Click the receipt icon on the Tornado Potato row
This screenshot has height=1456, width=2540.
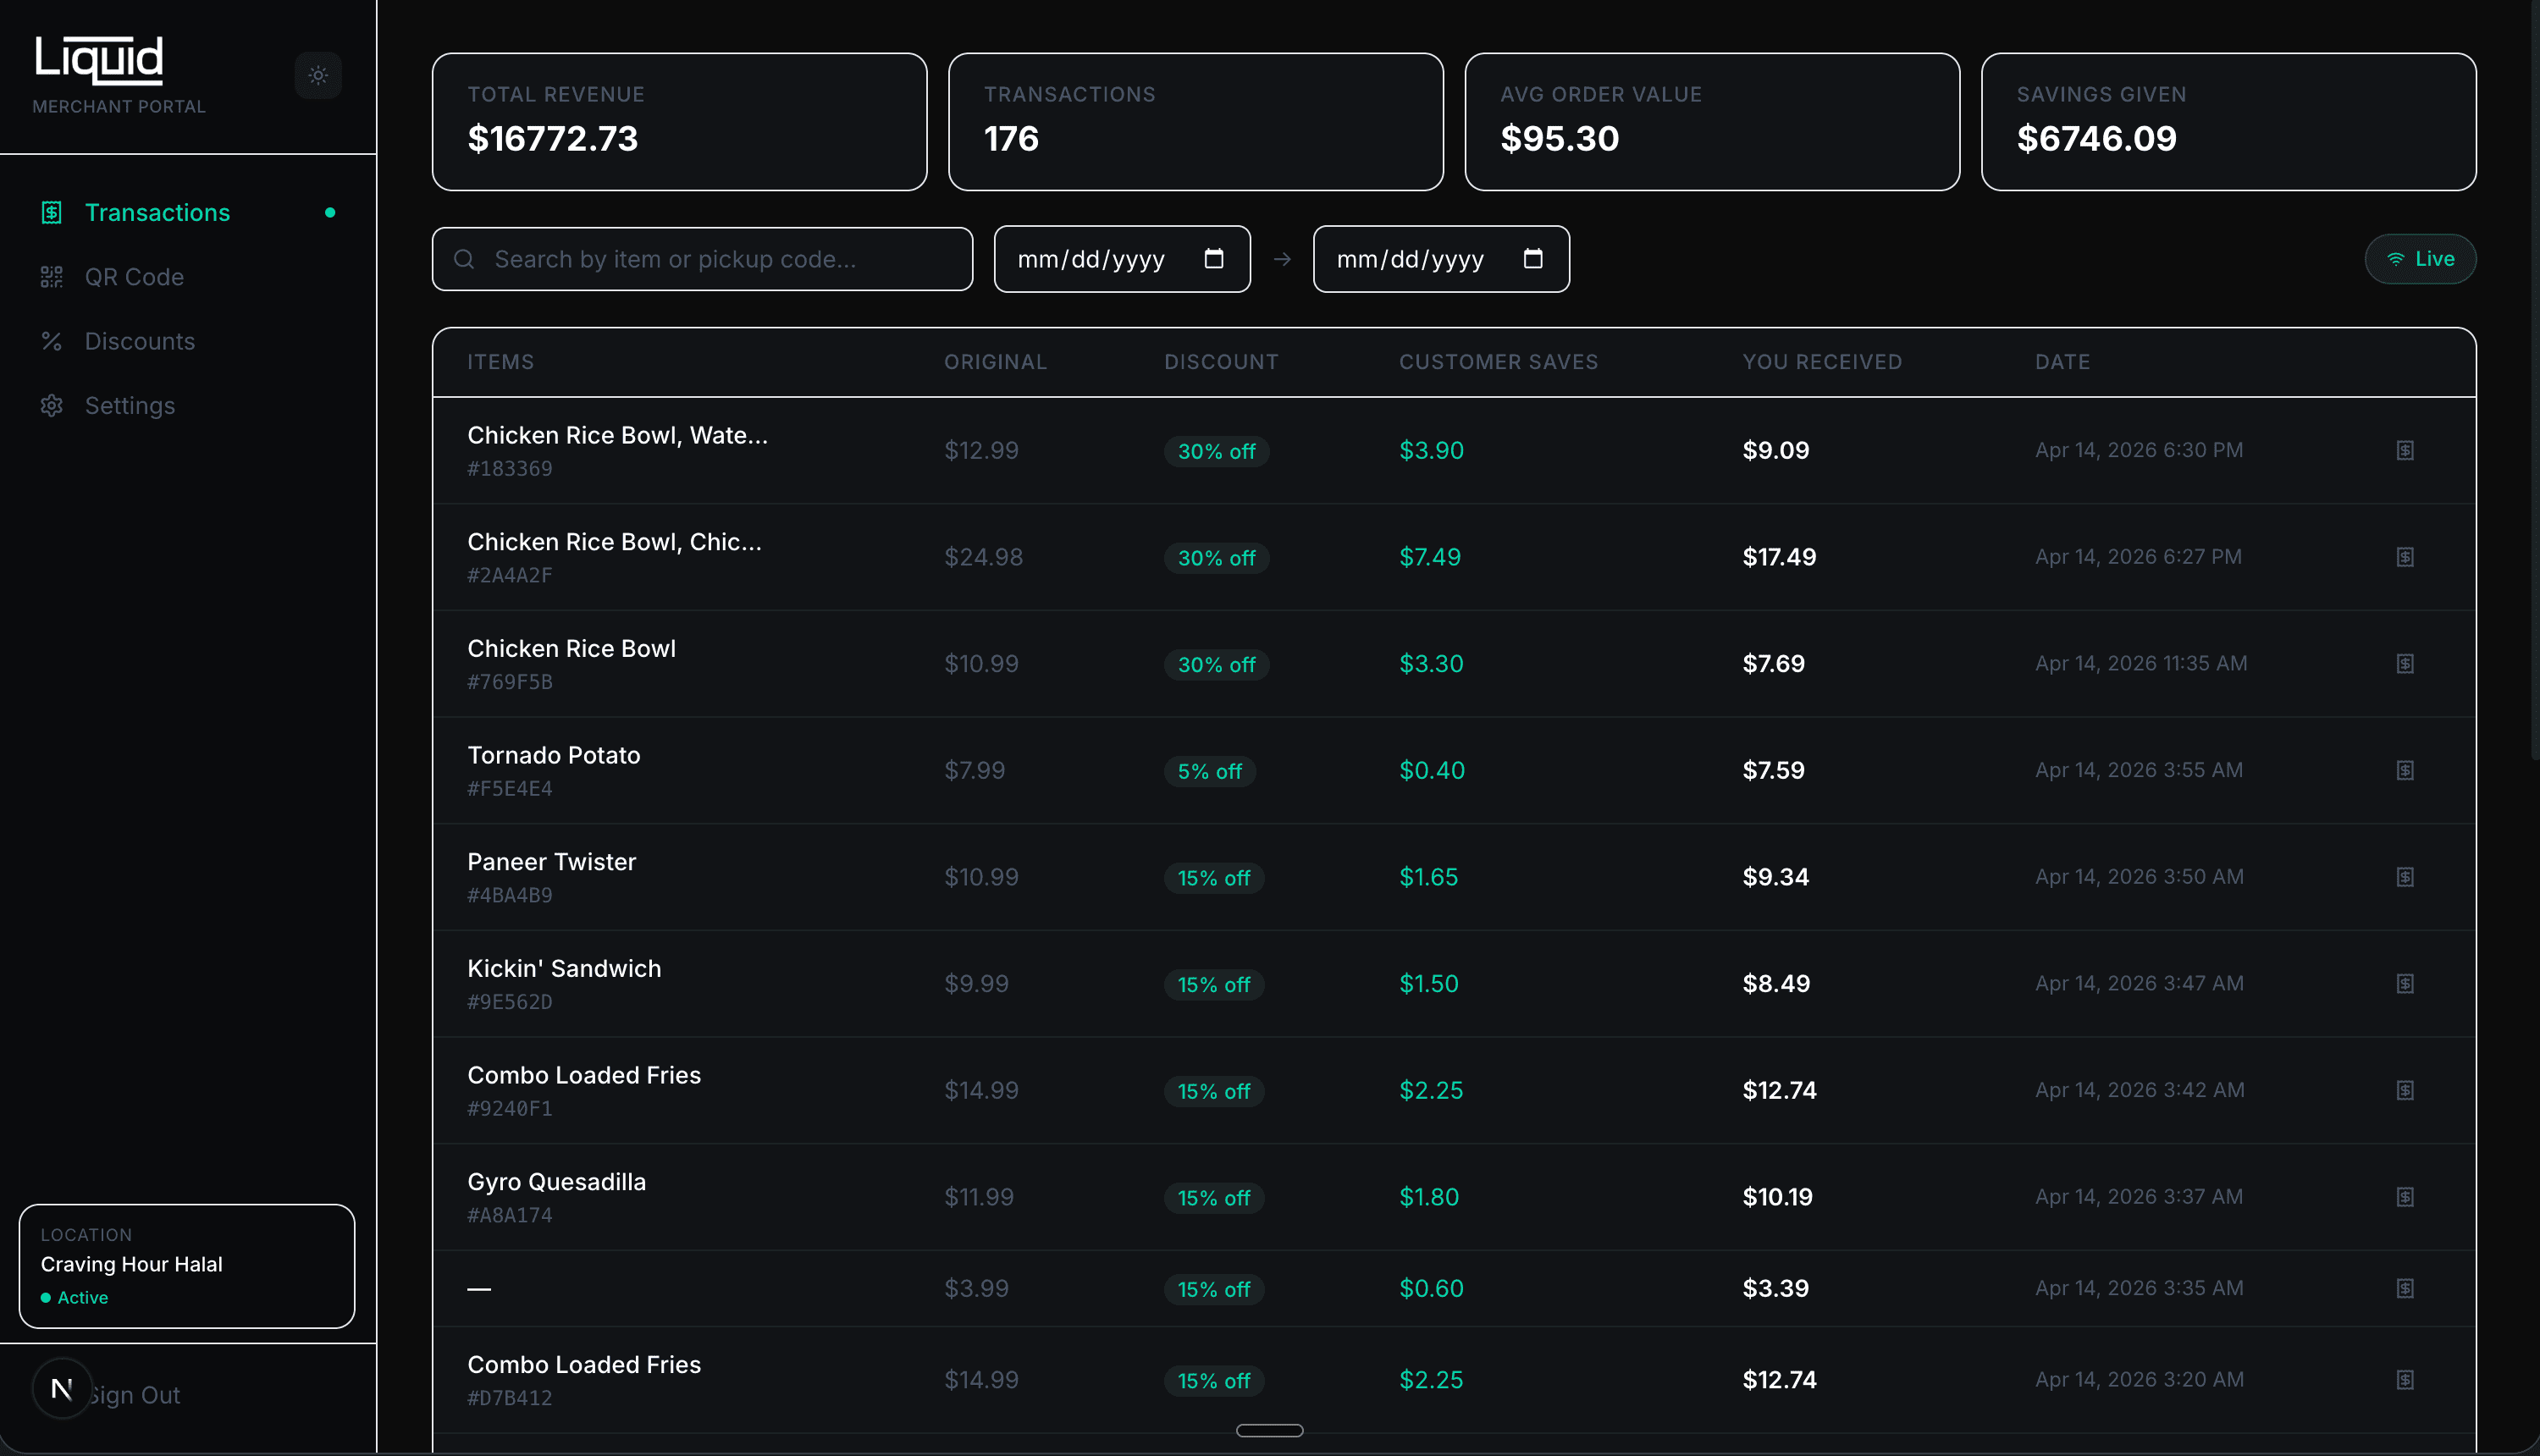(2404, 770)
